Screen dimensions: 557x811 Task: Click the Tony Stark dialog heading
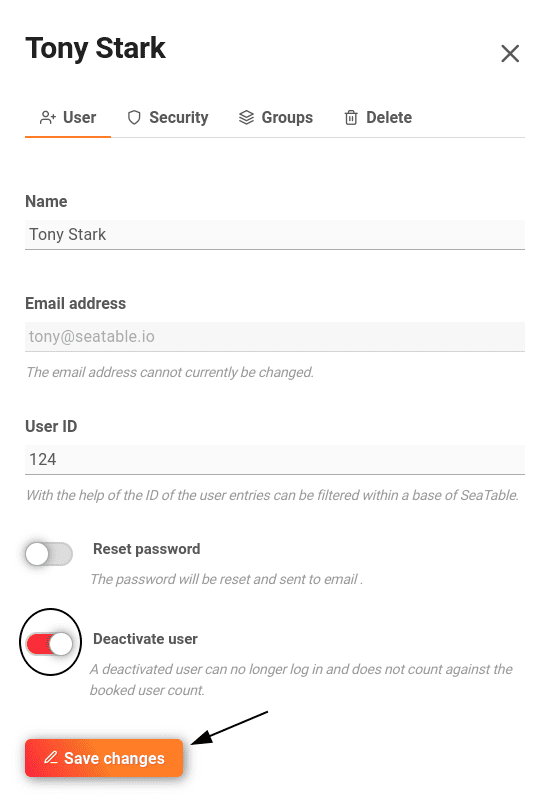[x=96, y=49]
